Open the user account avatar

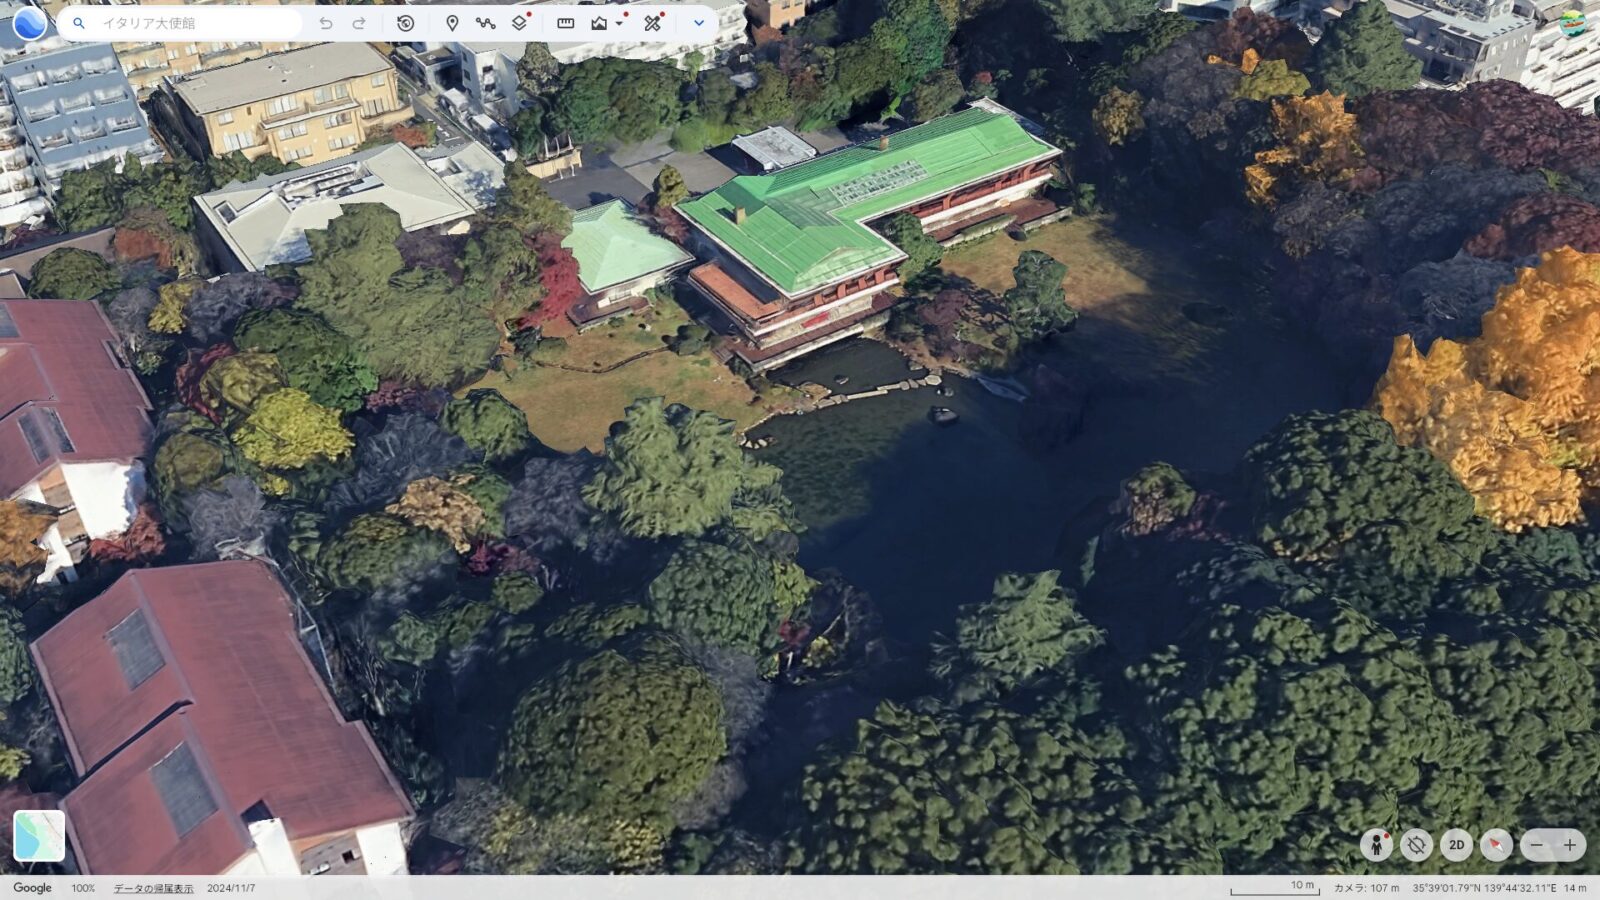click(x=1573, y=22)
